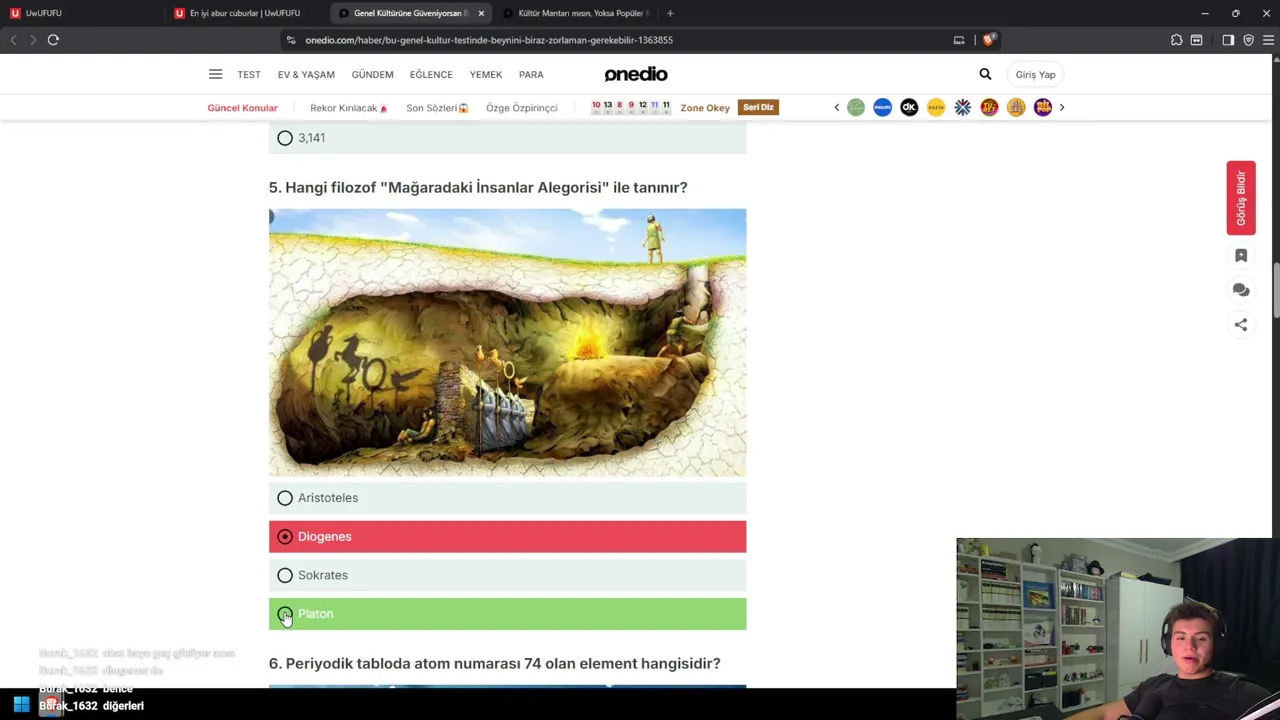Viewport: 1280px width, 720px height.
Task: Open the TEST menu item
Action: pyautogui.click(x=249, y=75)
